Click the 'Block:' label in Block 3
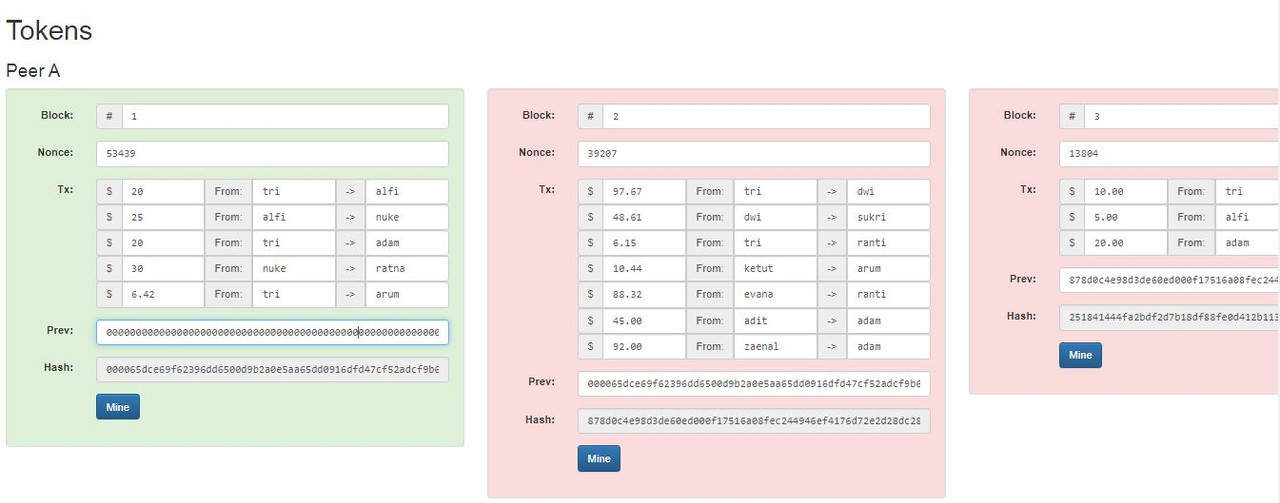Image resolution: width=1280 pixels, height=503 pixels. pyautogui.click(x=1020, y=115)
